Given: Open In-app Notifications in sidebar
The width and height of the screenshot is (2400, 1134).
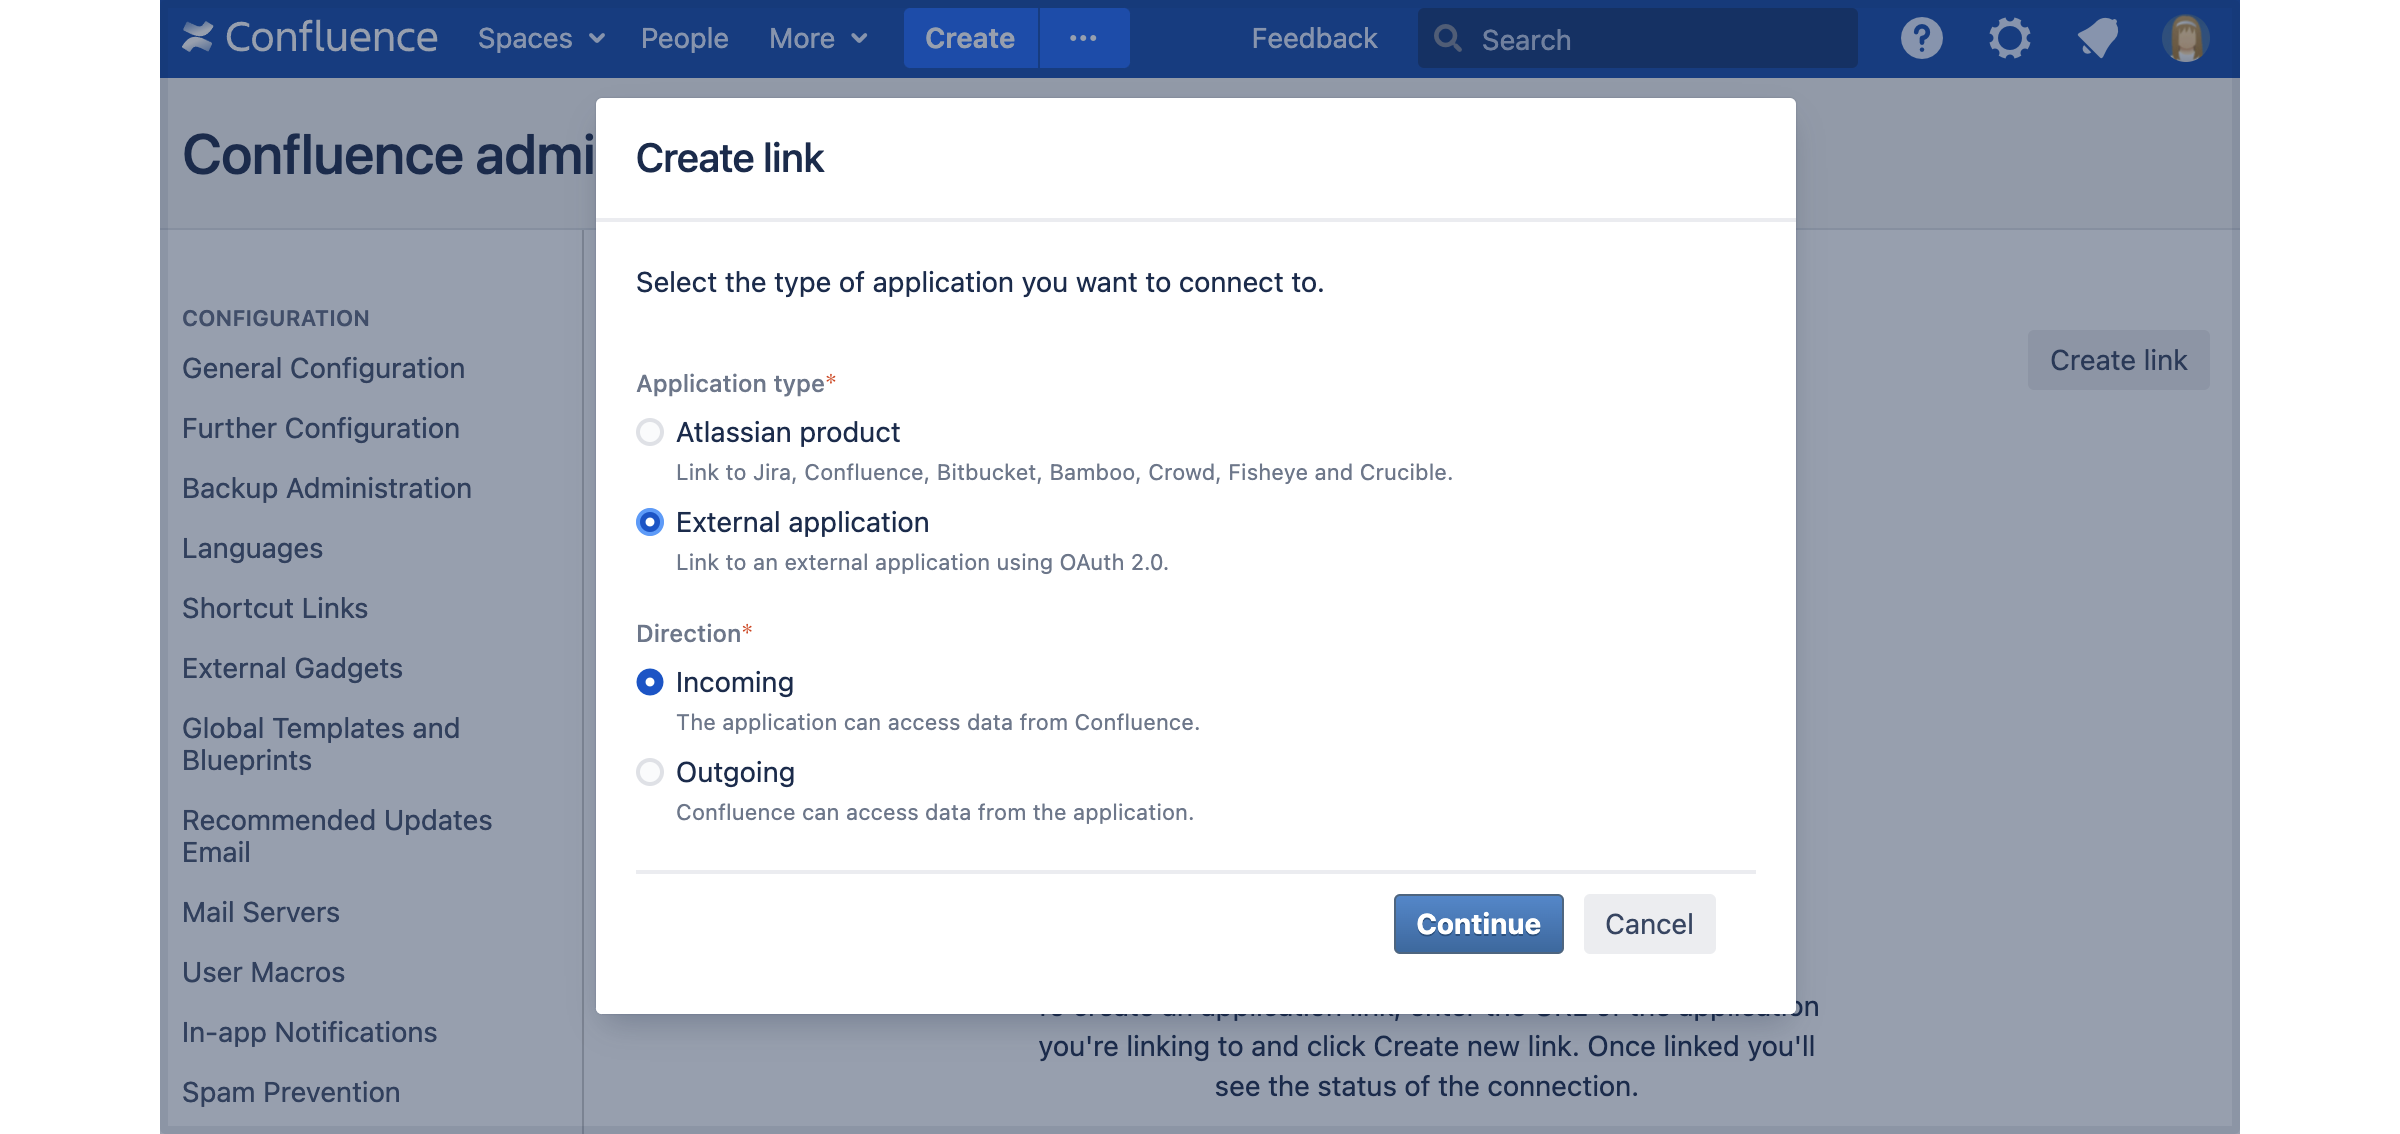Looking at the screenshot, I should (309, 1032).
